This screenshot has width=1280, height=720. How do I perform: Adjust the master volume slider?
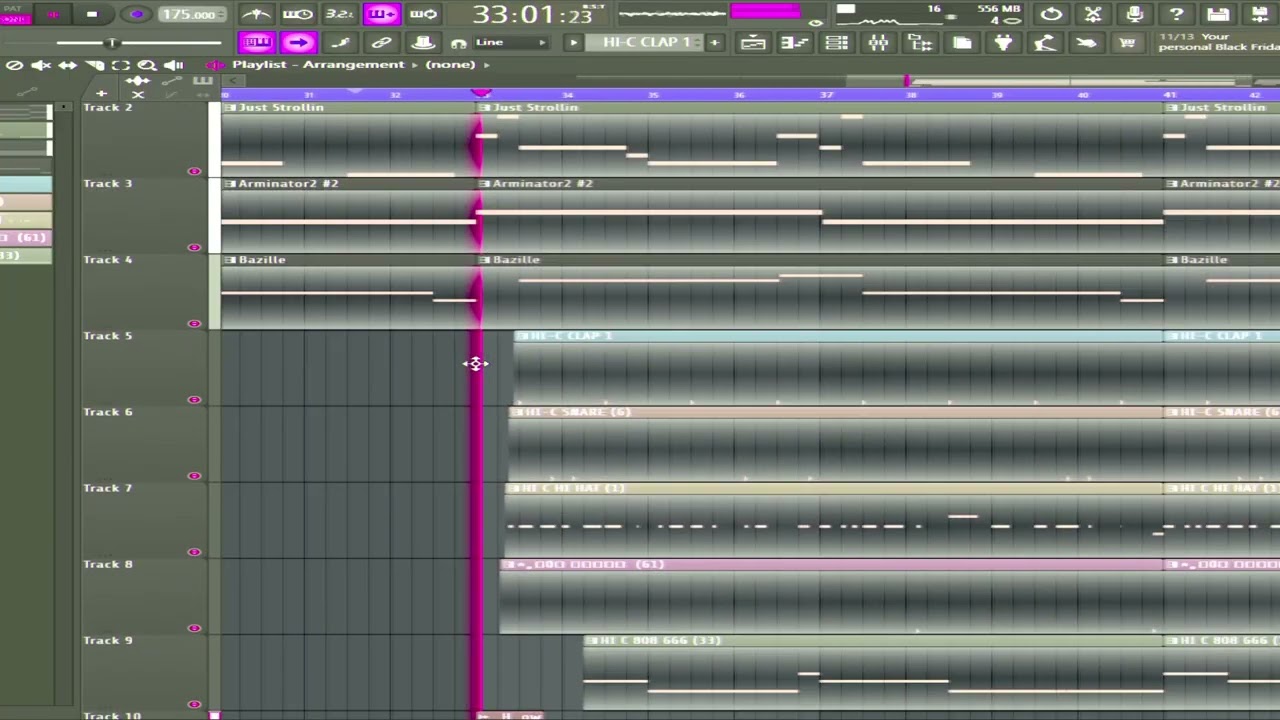(113, 43)
